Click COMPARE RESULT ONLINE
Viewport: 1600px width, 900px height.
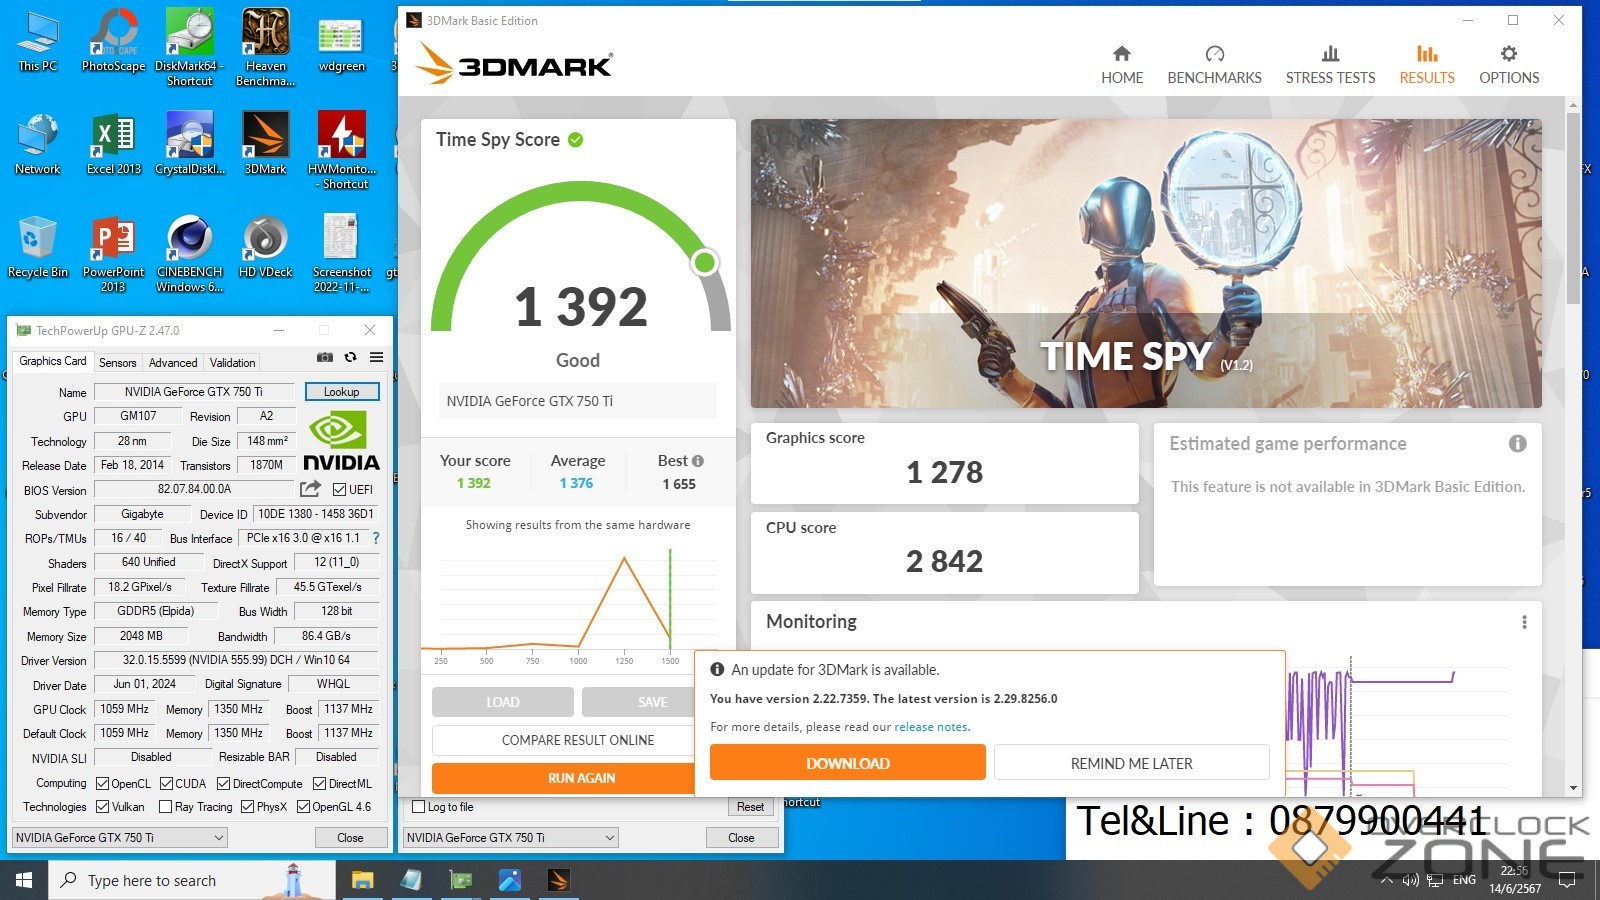[564, 740]
